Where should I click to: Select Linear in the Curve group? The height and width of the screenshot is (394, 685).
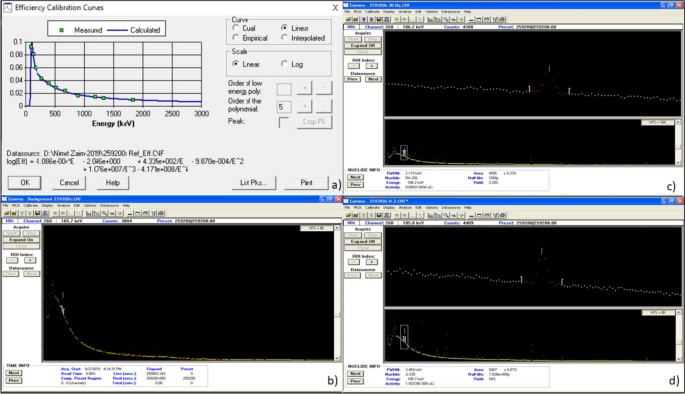[x=284, y=28]
